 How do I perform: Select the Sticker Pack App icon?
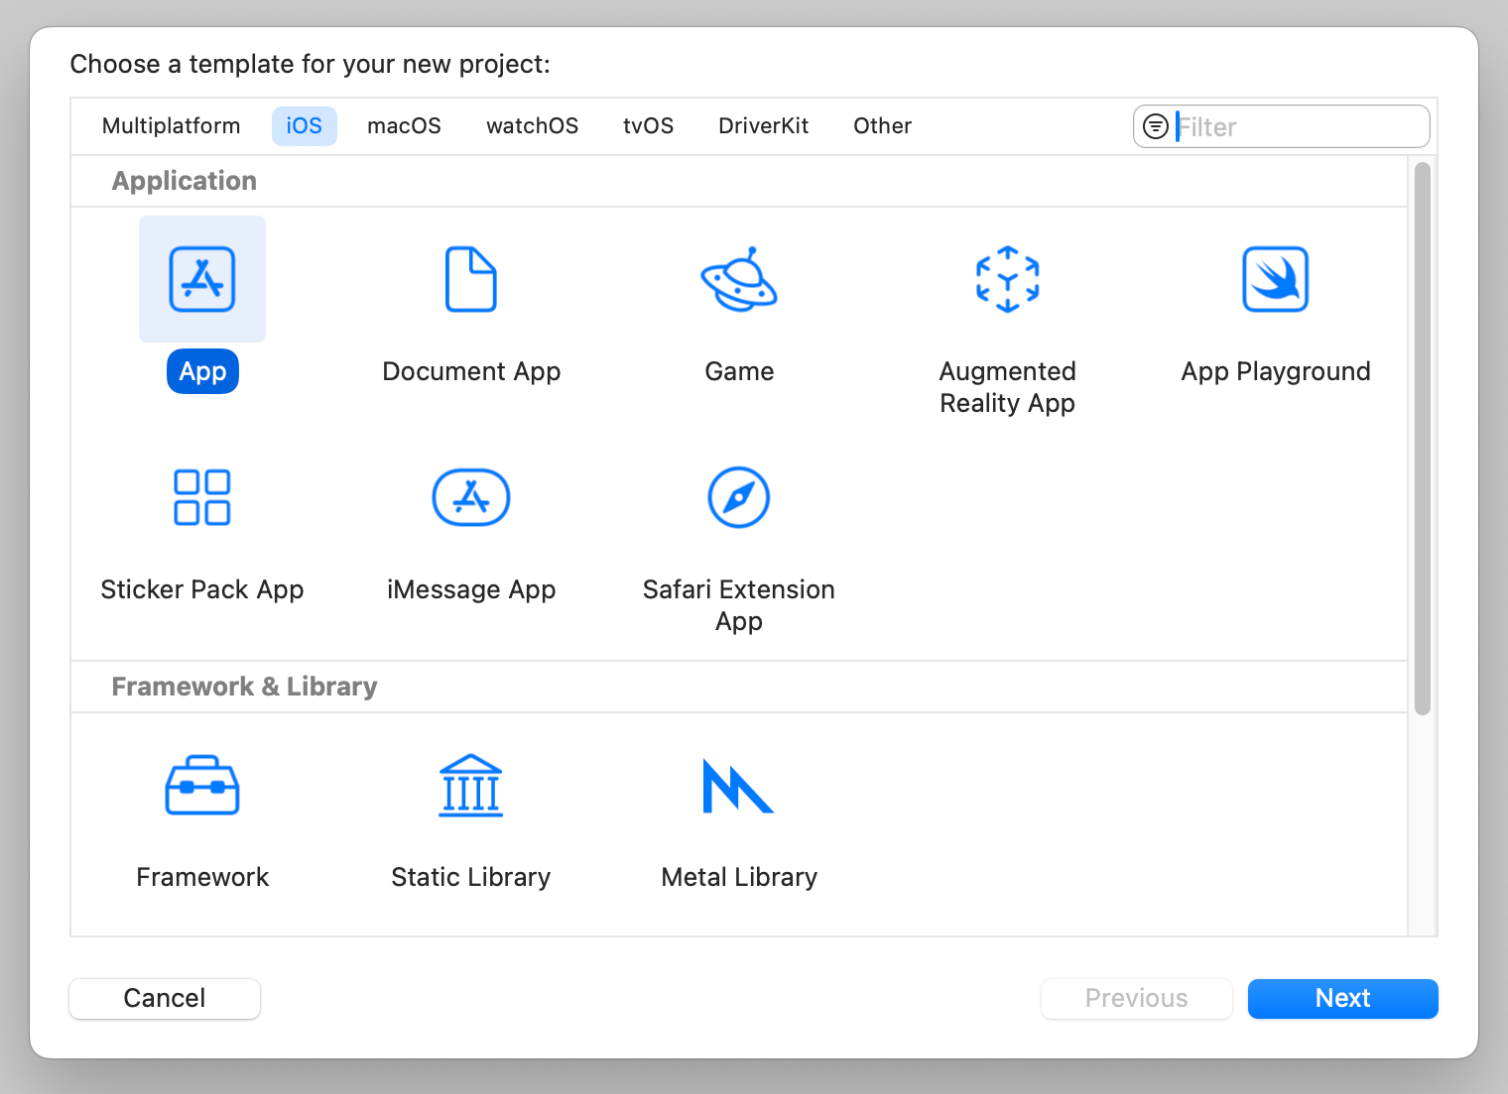pos(202,497)
